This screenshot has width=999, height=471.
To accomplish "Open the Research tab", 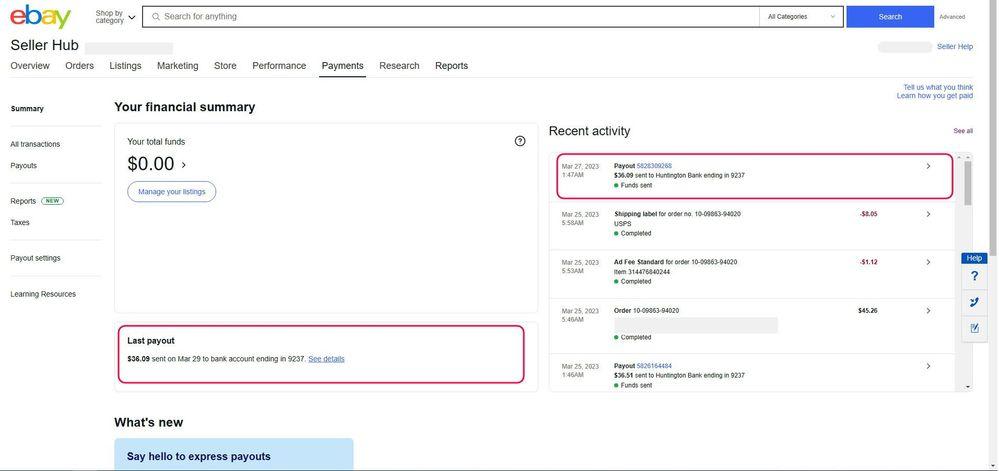I will pos(399,66).
